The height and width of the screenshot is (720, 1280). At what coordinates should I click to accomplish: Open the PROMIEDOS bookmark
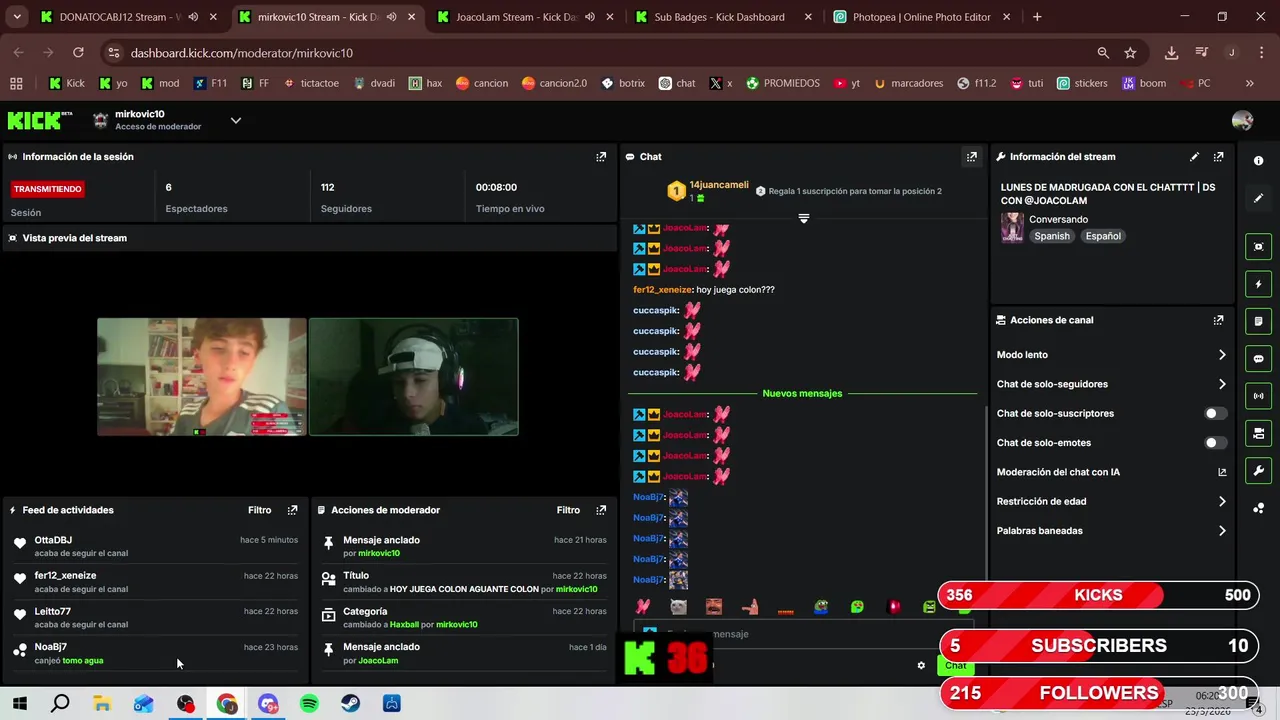(x=782, y=83)
